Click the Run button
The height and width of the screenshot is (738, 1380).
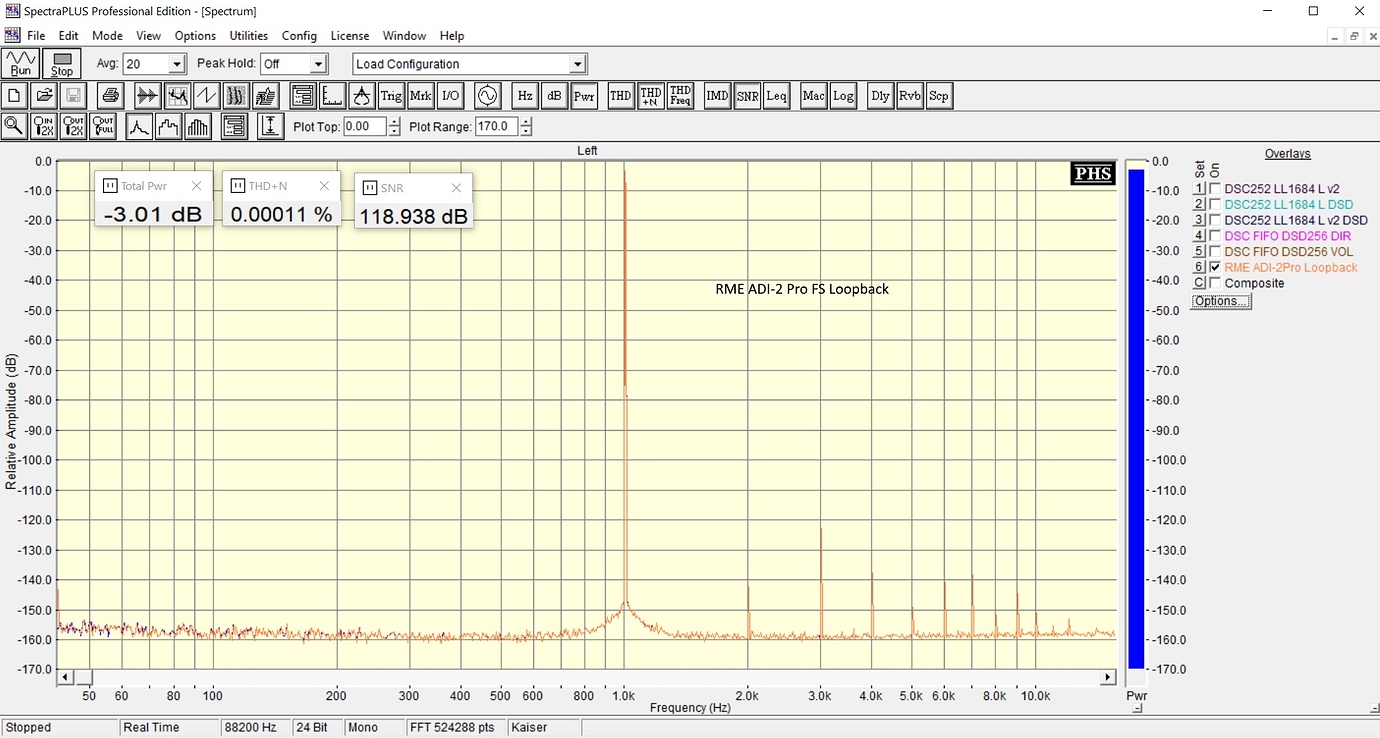(x=21, y=64)
